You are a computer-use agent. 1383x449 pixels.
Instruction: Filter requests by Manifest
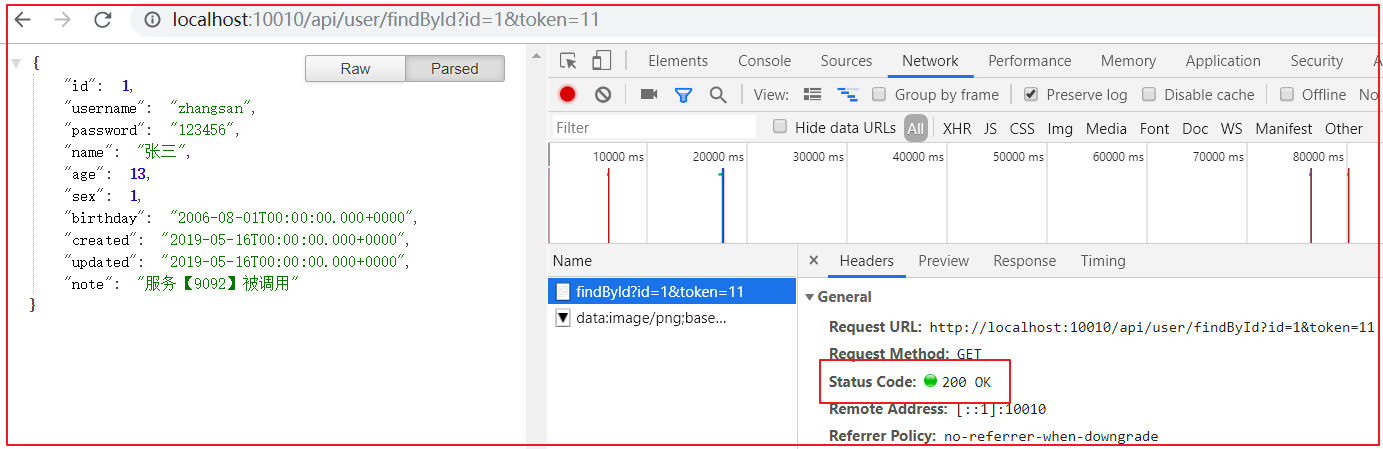(x=1284, y=128)
